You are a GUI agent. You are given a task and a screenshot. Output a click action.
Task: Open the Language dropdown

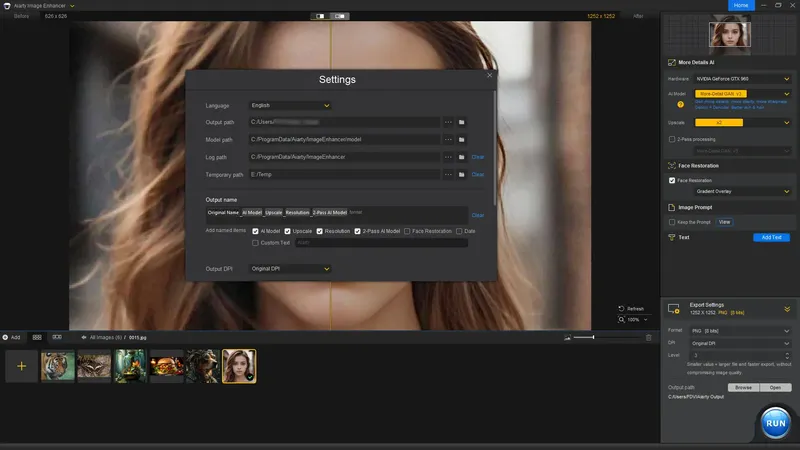click(x=290, y=106)
